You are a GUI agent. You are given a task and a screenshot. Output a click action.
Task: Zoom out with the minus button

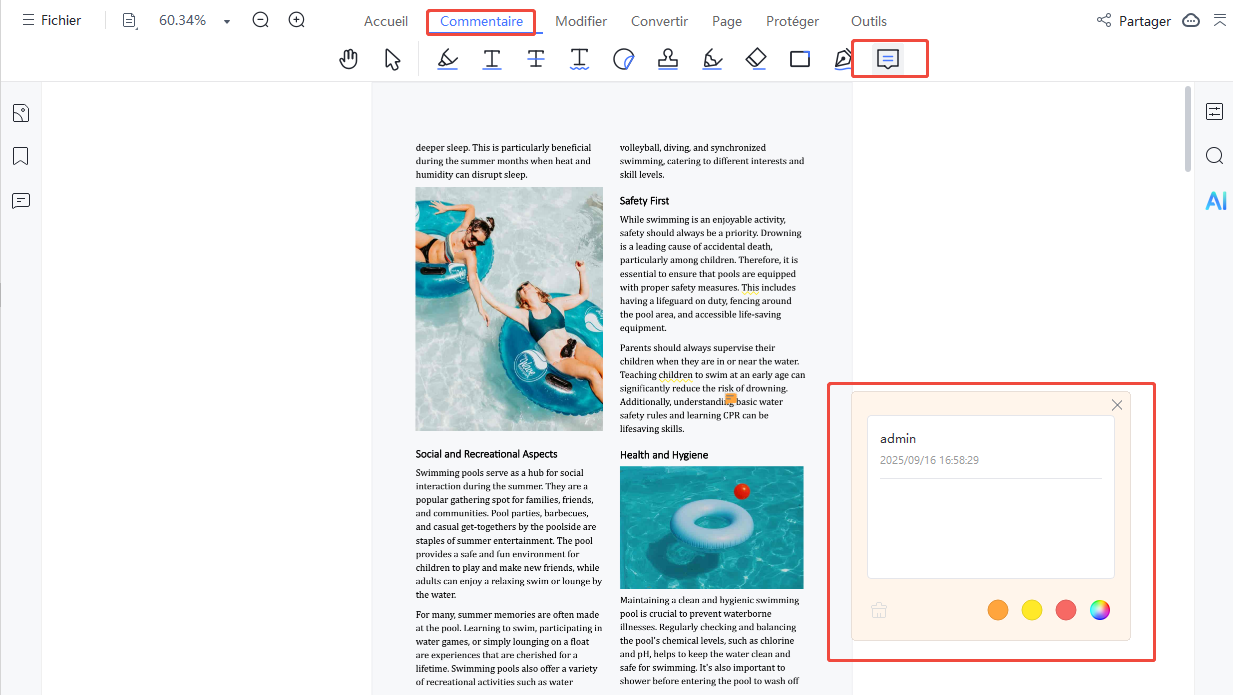[260, 20]
